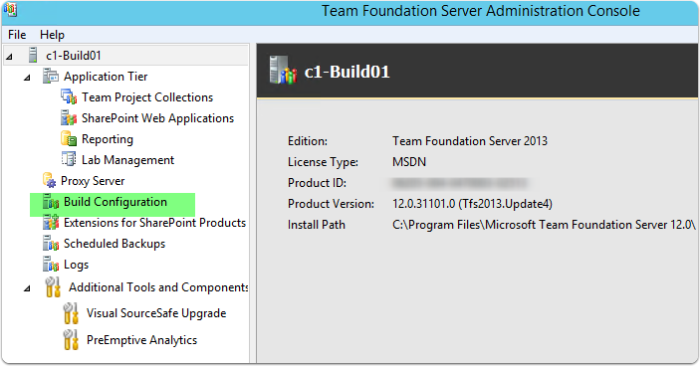
Task: Open the Scheduled Backups node
Action: [114, 243]
